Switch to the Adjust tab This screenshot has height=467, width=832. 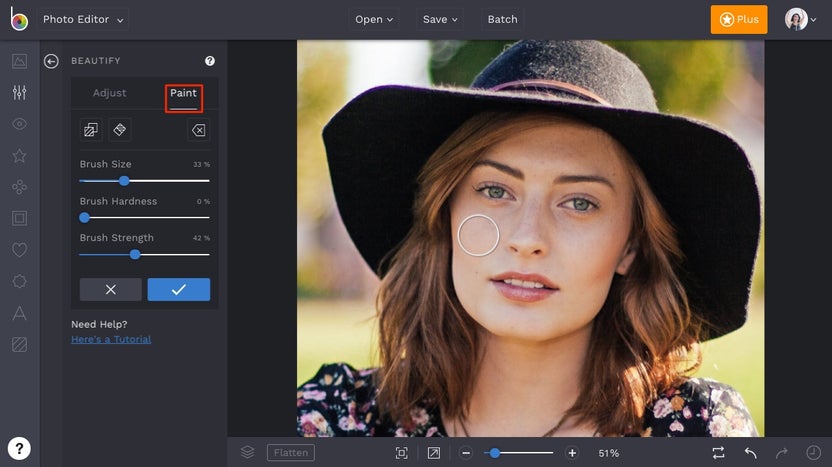click(x=110, y=93)
